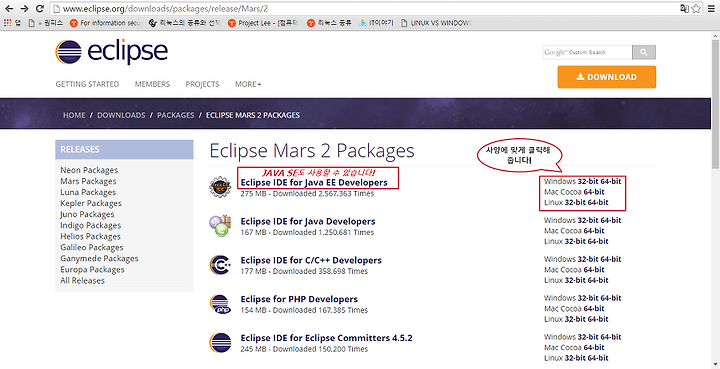This screenshot has width=720, height=369.
Task: Download Eclipse Committers Mac Cocoa 64-bit
Action: [x=594, y=348]
